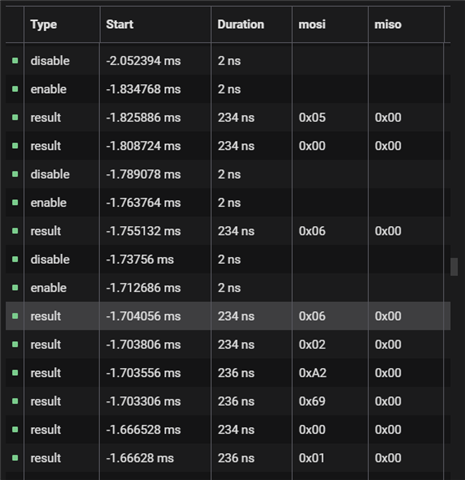The image size is (465, 480).
Task: Click the green marker of the highlighted -1.704056 ms row
Action: tap(15, 316)
